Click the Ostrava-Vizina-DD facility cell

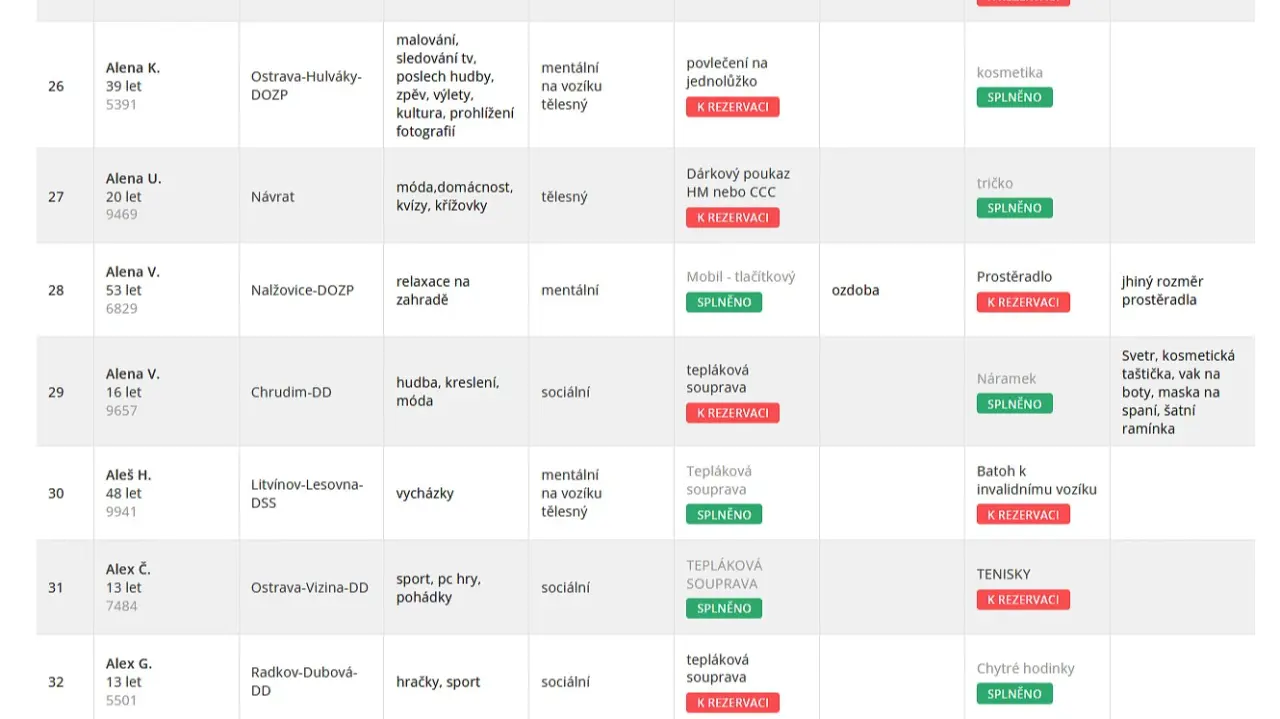click(x=310, y=588)
